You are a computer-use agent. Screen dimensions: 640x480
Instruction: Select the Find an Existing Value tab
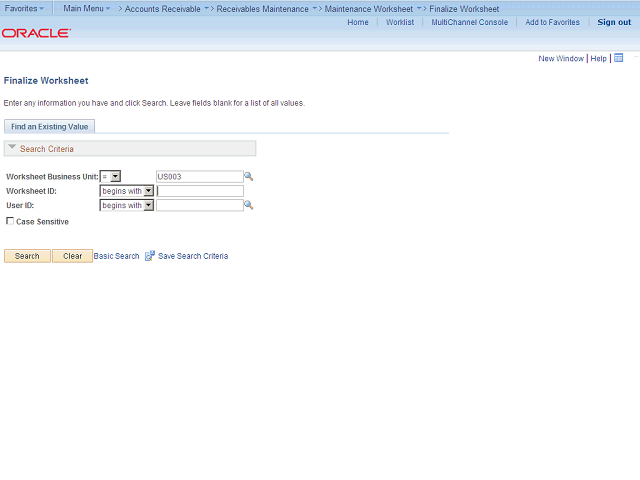(x=49, y=127)
